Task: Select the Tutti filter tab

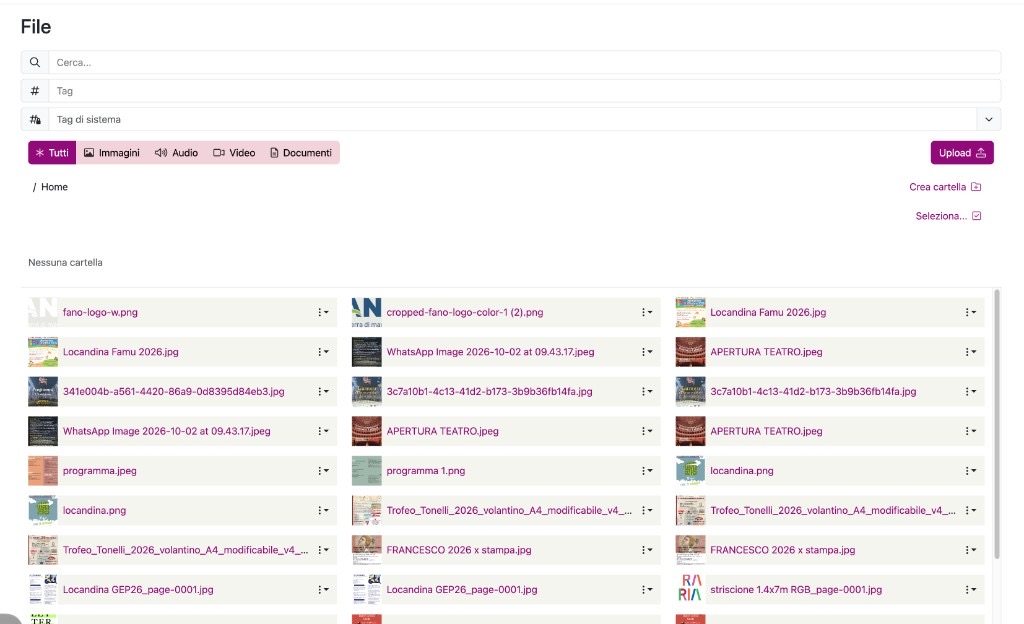Action: click(52, 153)
